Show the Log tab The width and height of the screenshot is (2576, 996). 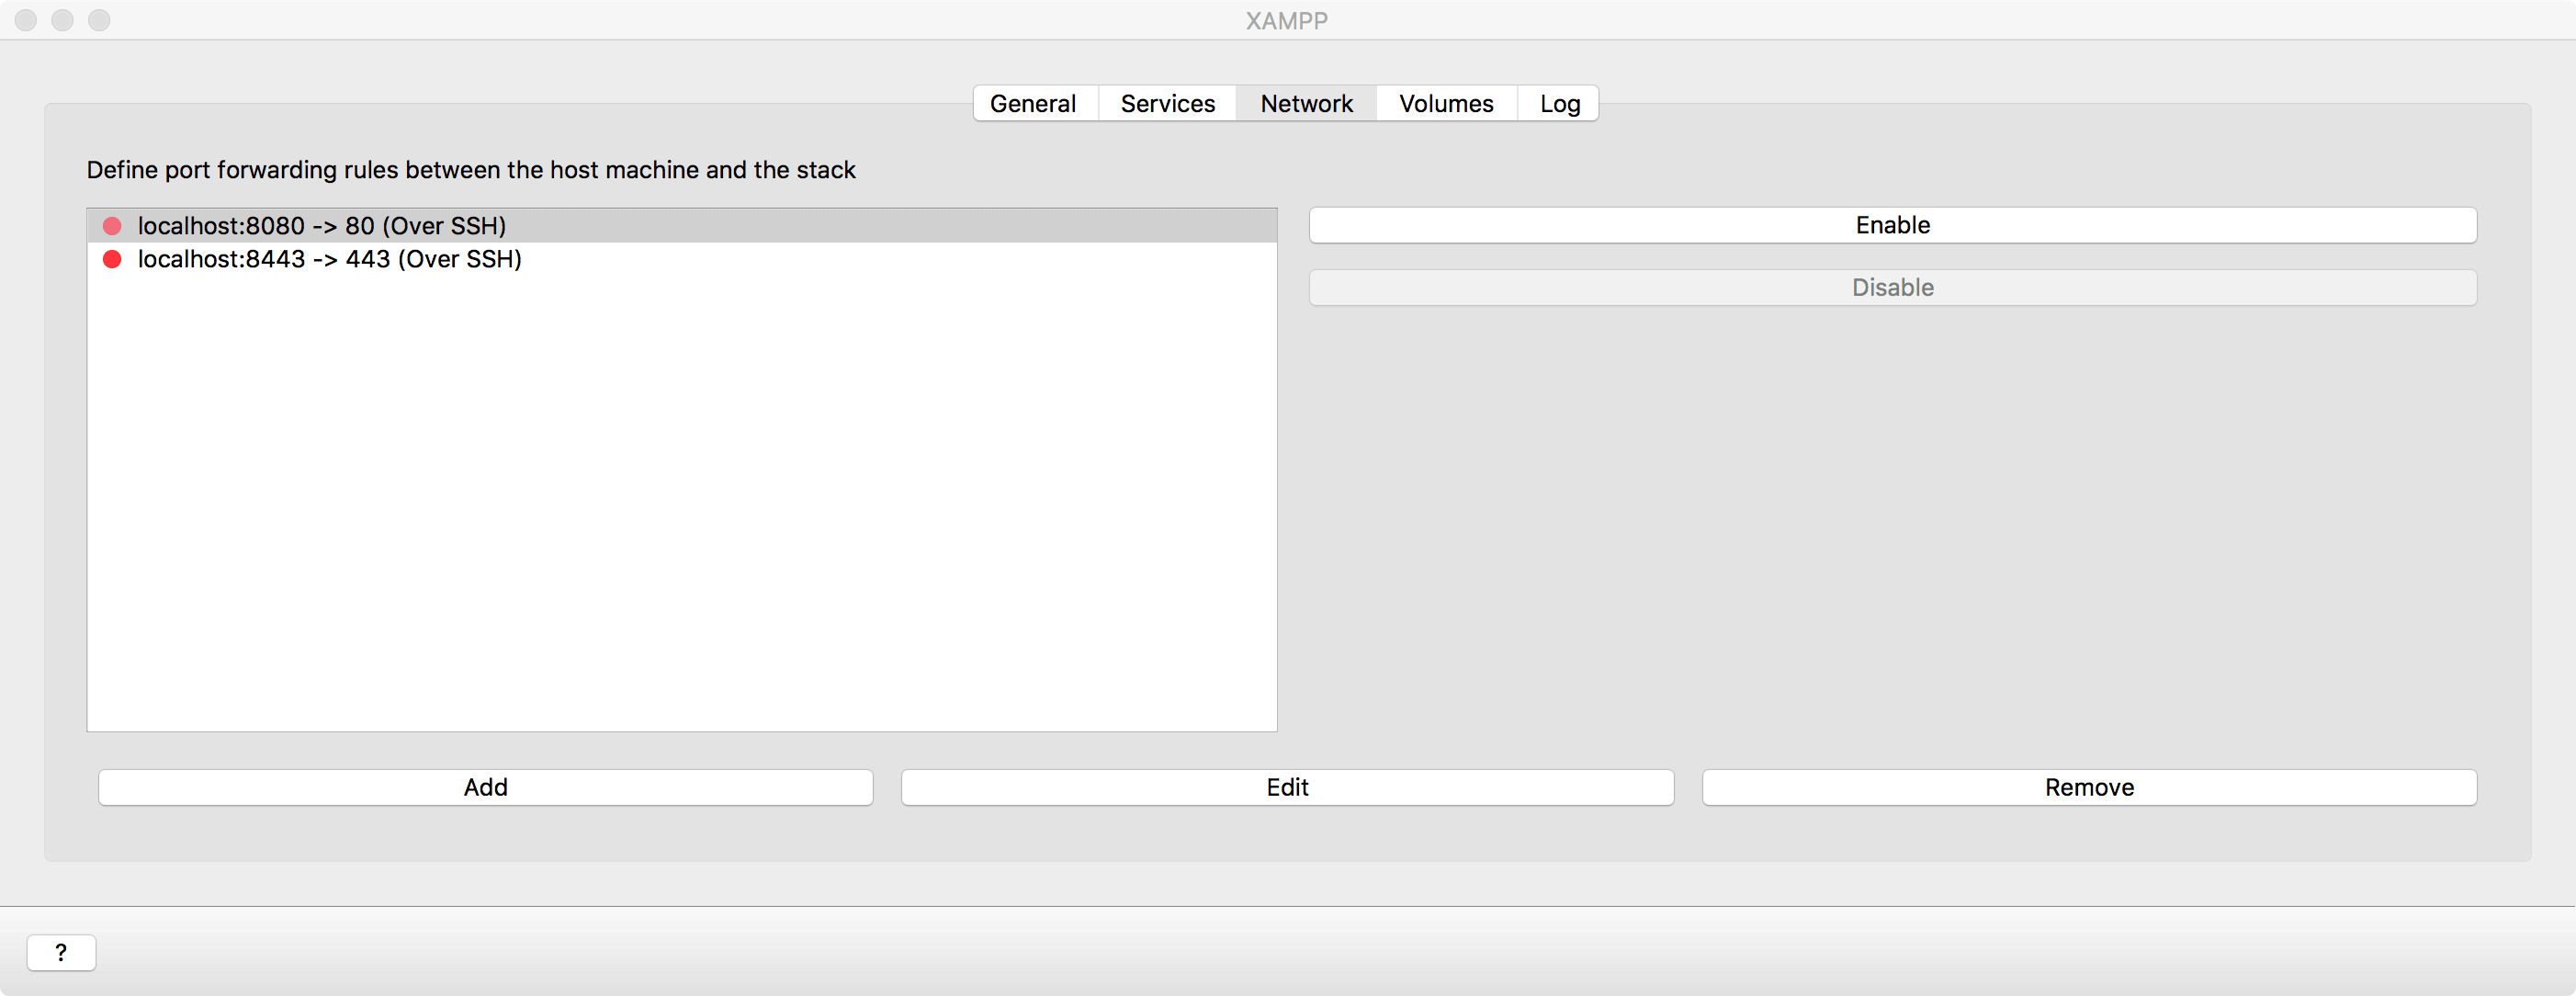coord(1559,104)
